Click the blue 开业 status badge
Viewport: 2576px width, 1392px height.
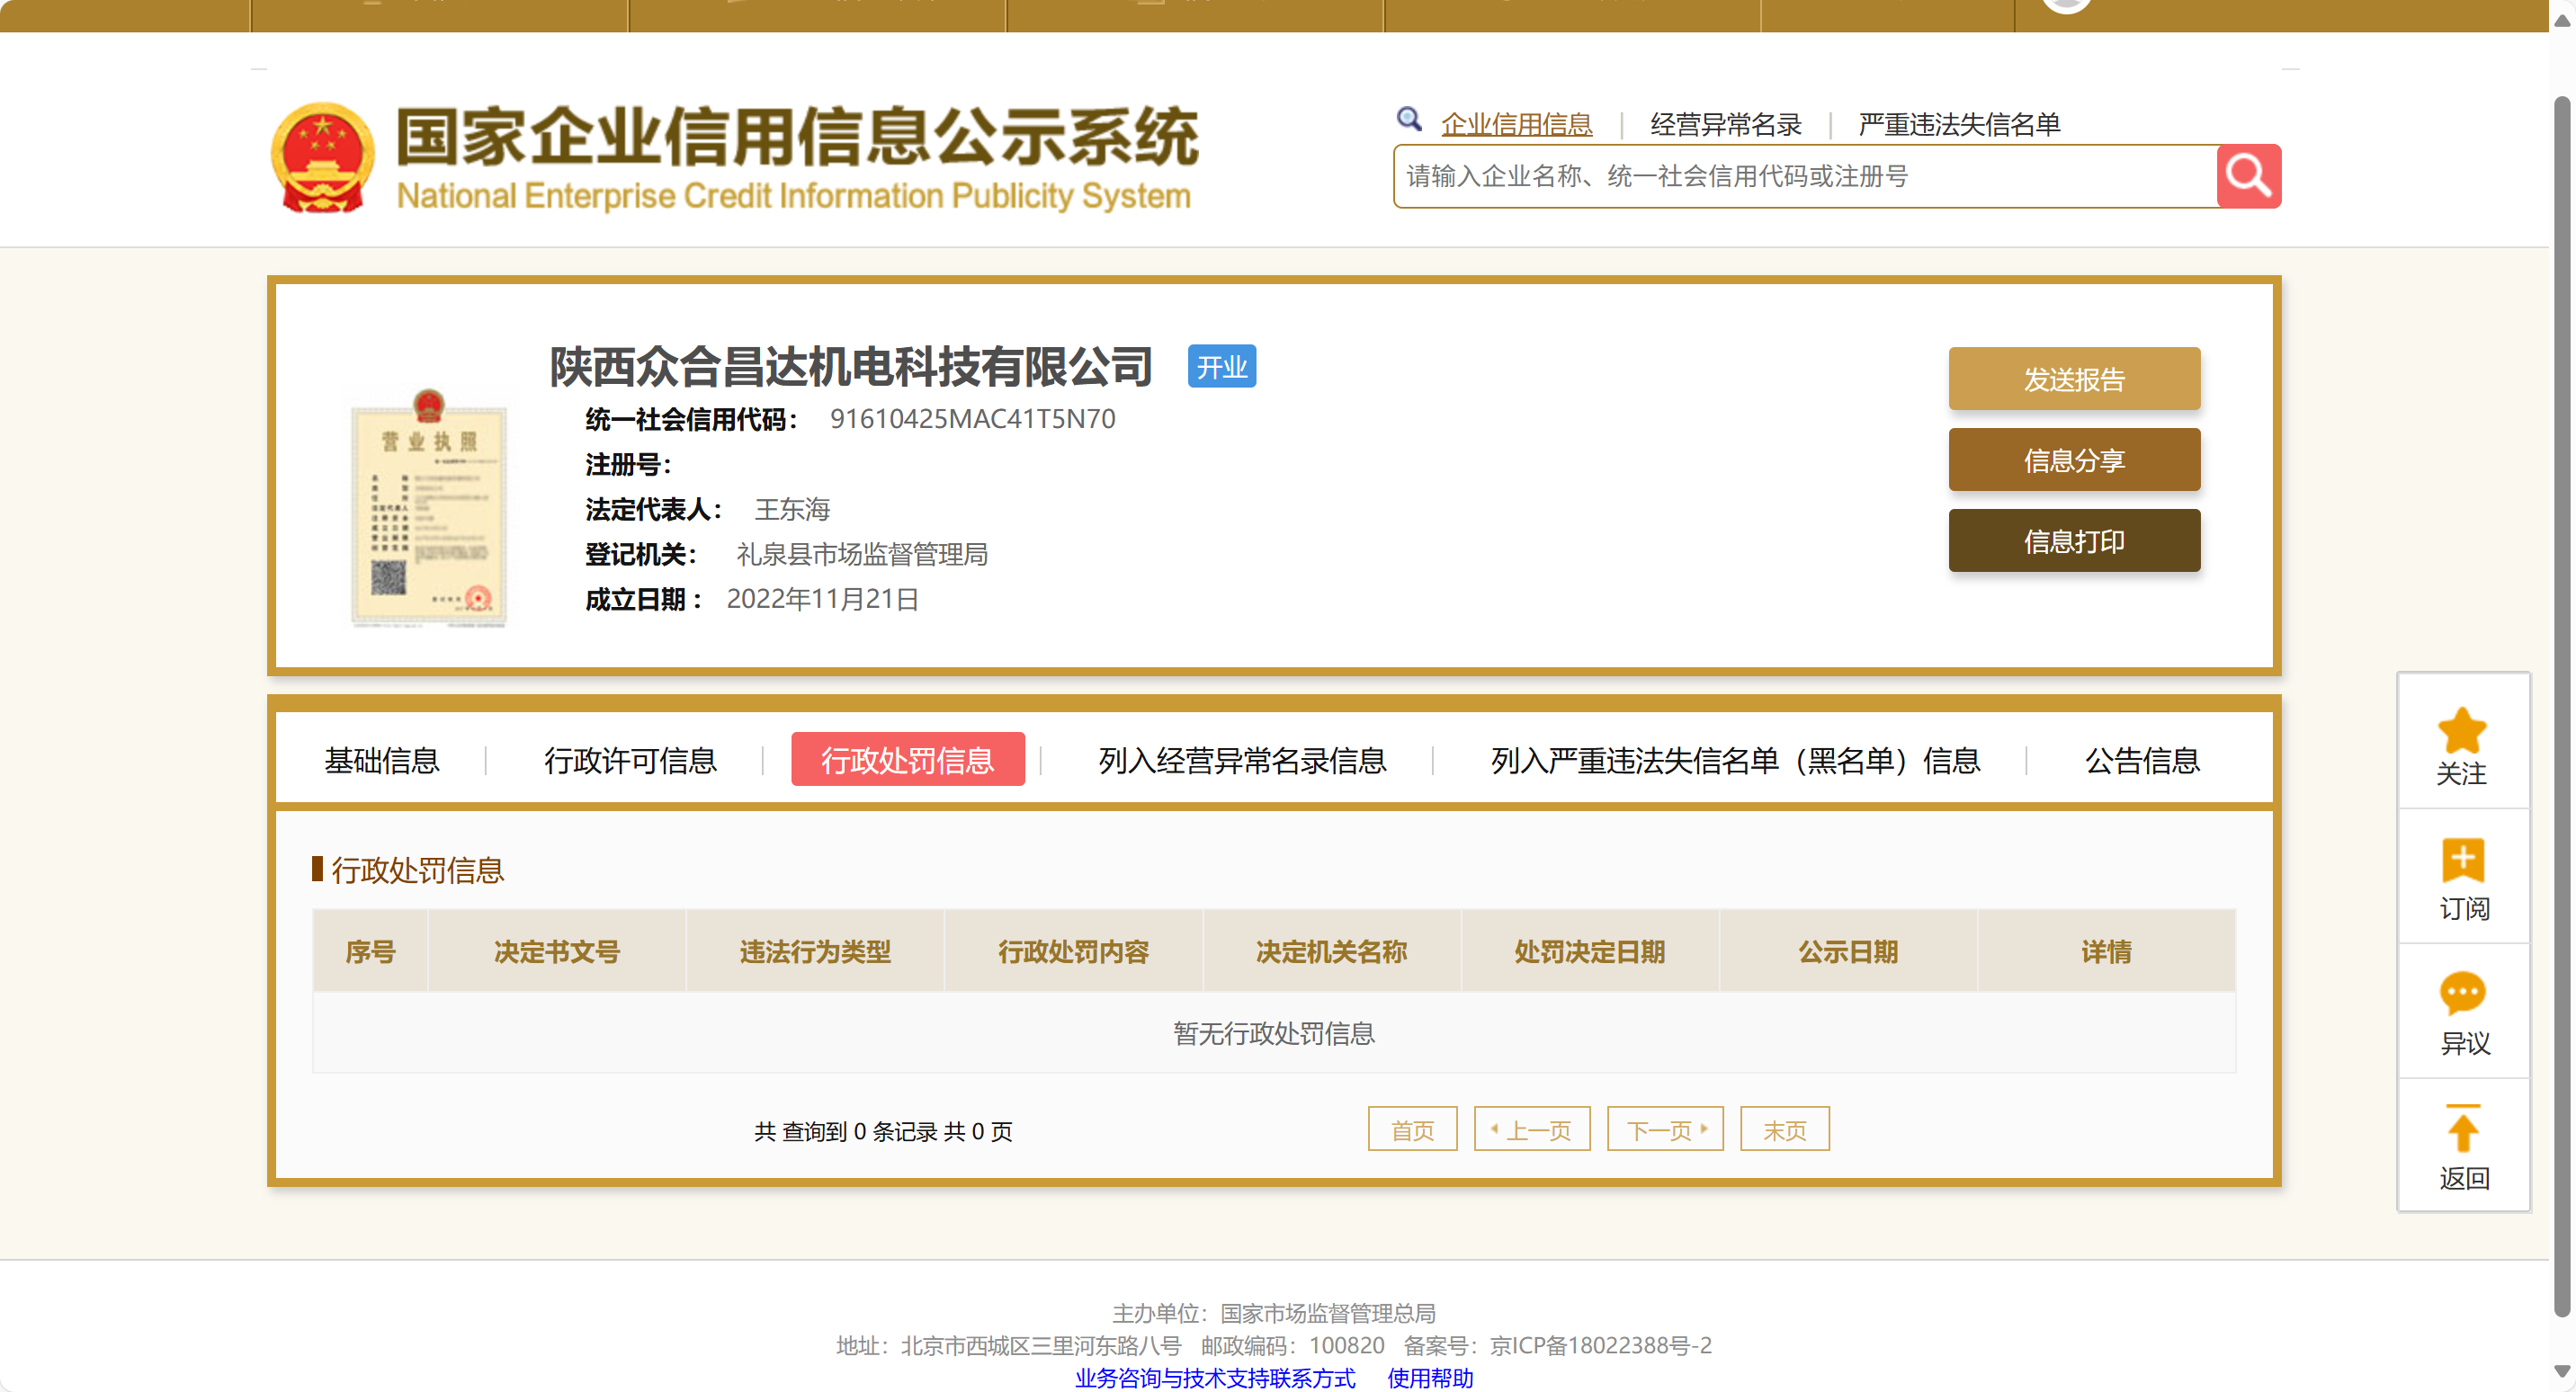coord(1221,367)
